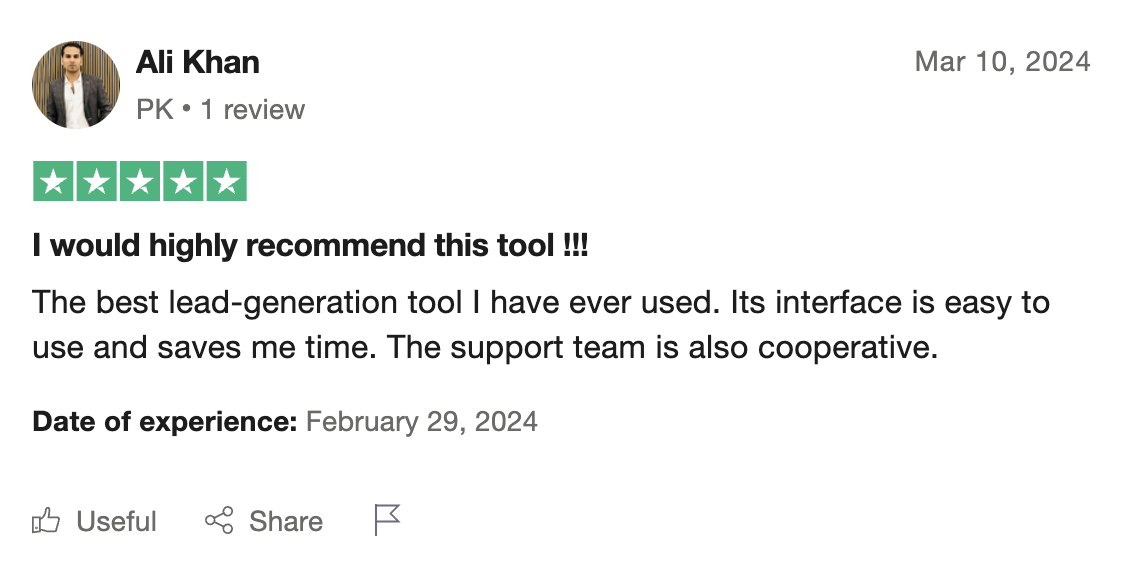Click the Share button label
Screen dimensions: 1130x580
(x=286, y=520)
